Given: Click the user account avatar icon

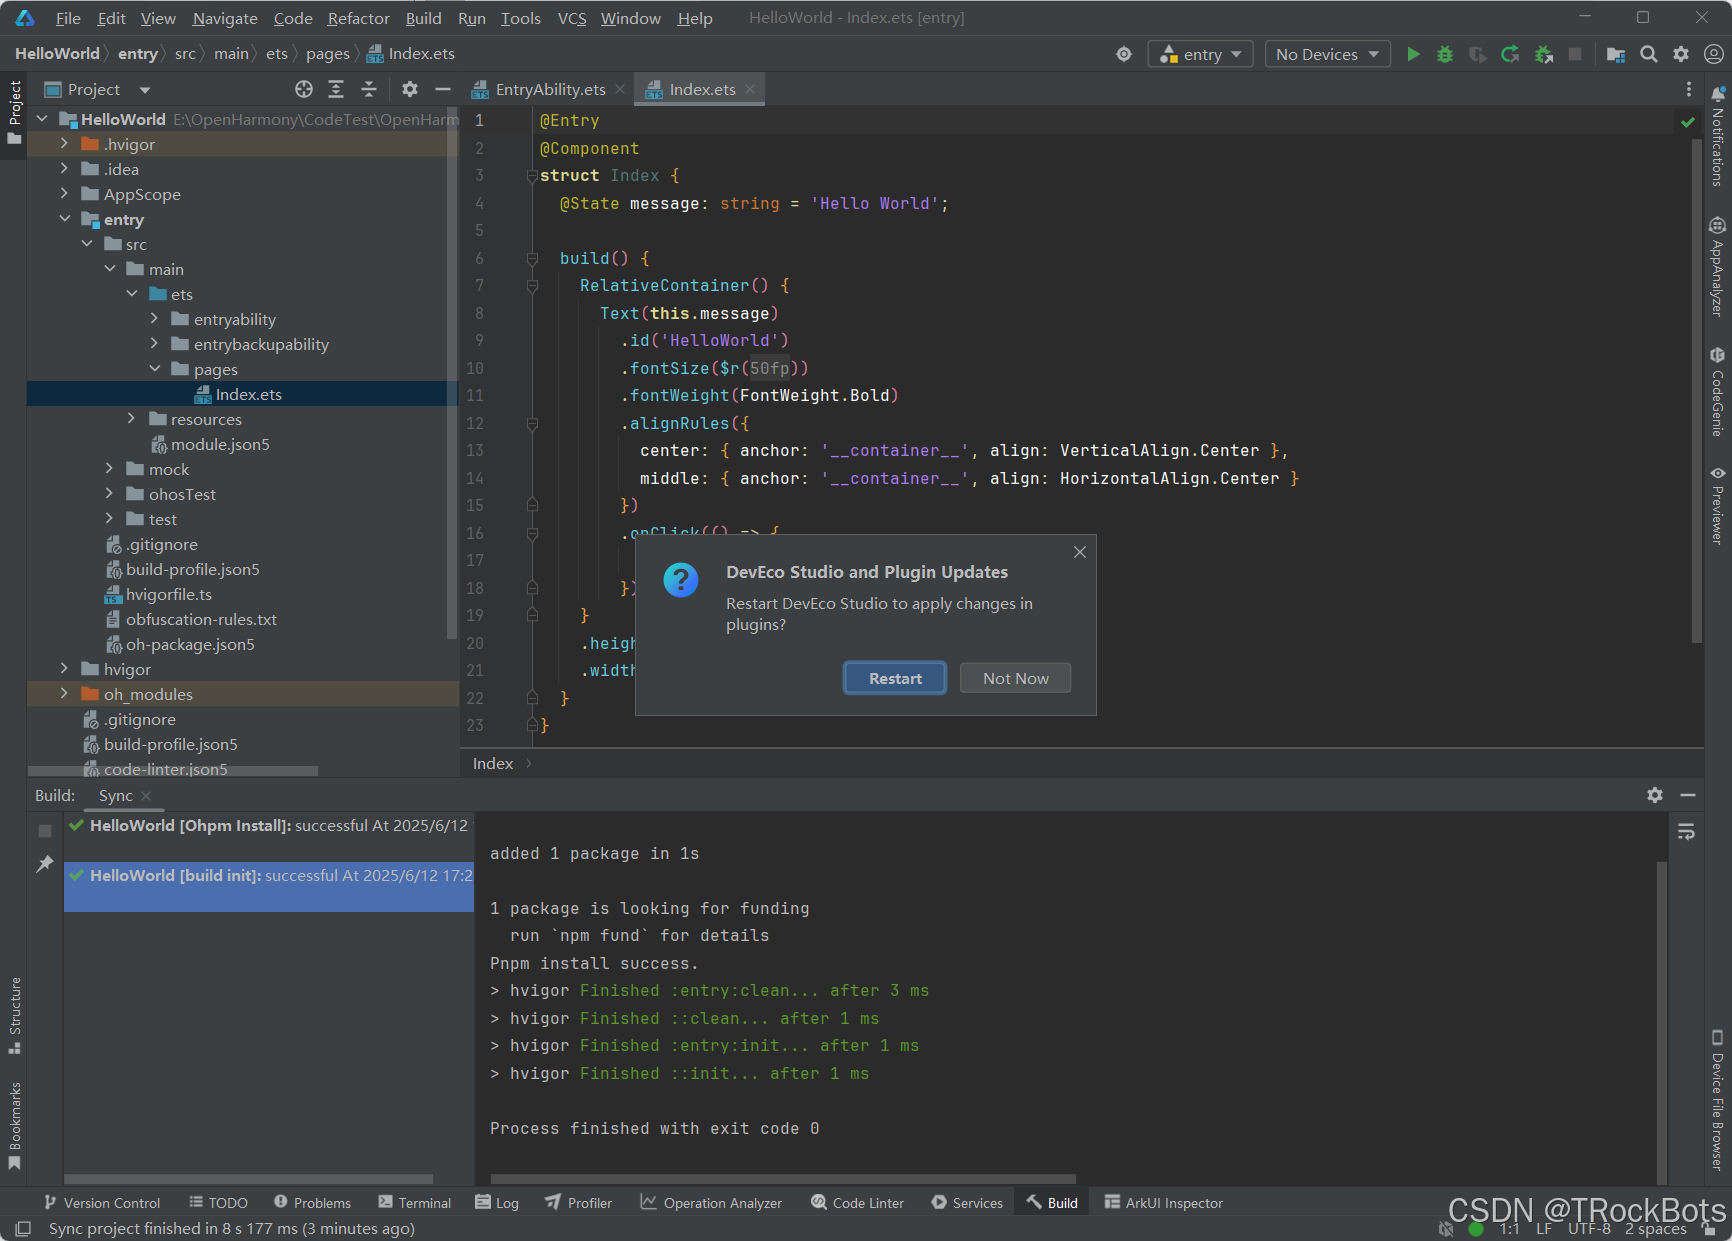Looking at the screenshot, I should pyautogui.click(x=1713, y=54).
